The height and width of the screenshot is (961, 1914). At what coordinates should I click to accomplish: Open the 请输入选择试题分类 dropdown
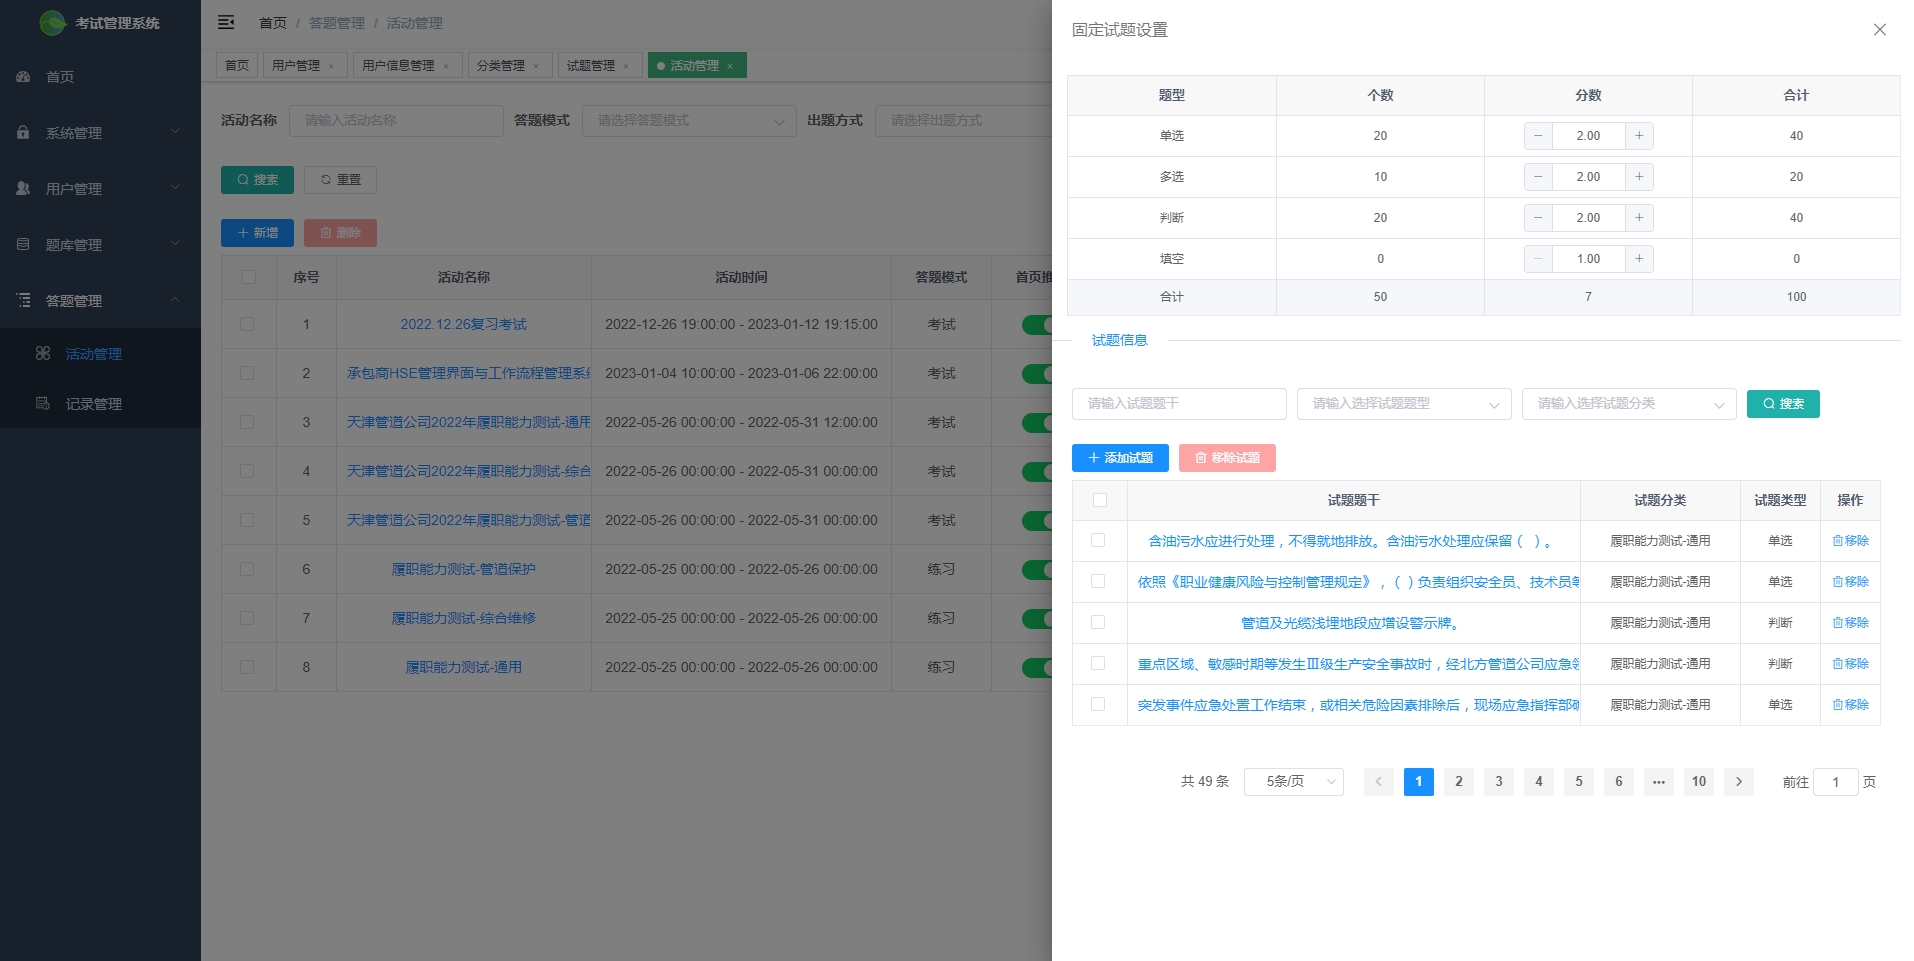pos(1629,404)
